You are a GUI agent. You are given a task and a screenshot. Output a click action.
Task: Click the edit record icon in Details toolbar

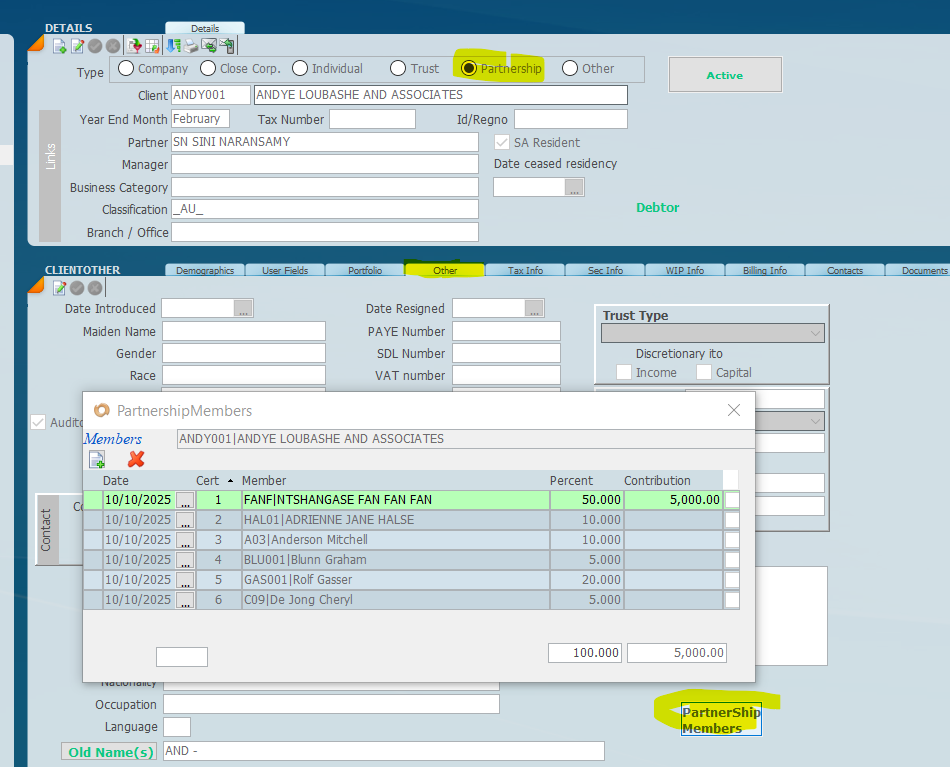tap(77, 46)
